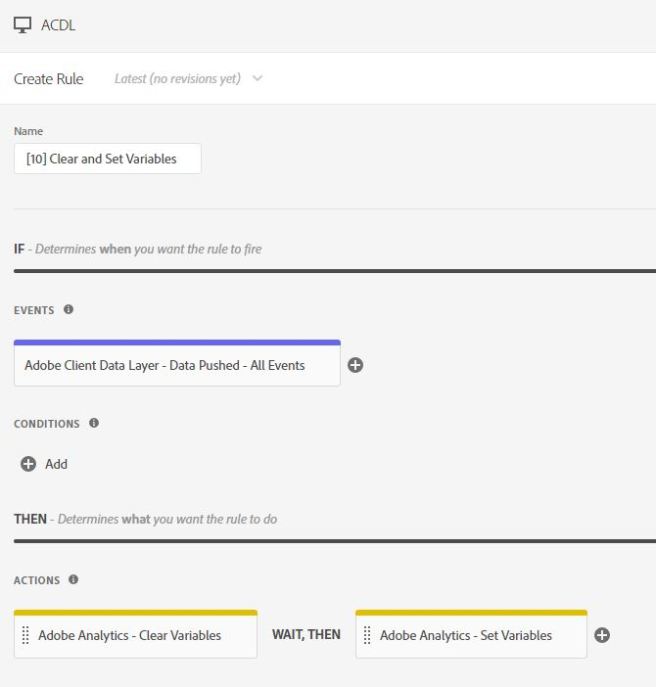Open the Latest (no revisions yet) dropdown

pos(178,79)
